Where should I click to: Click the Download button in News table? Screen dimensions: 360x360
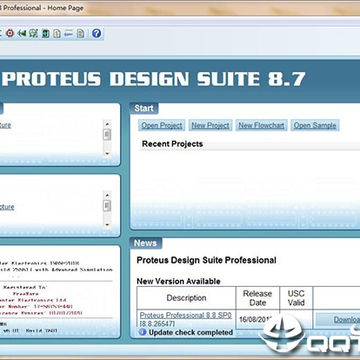[338, 320]
